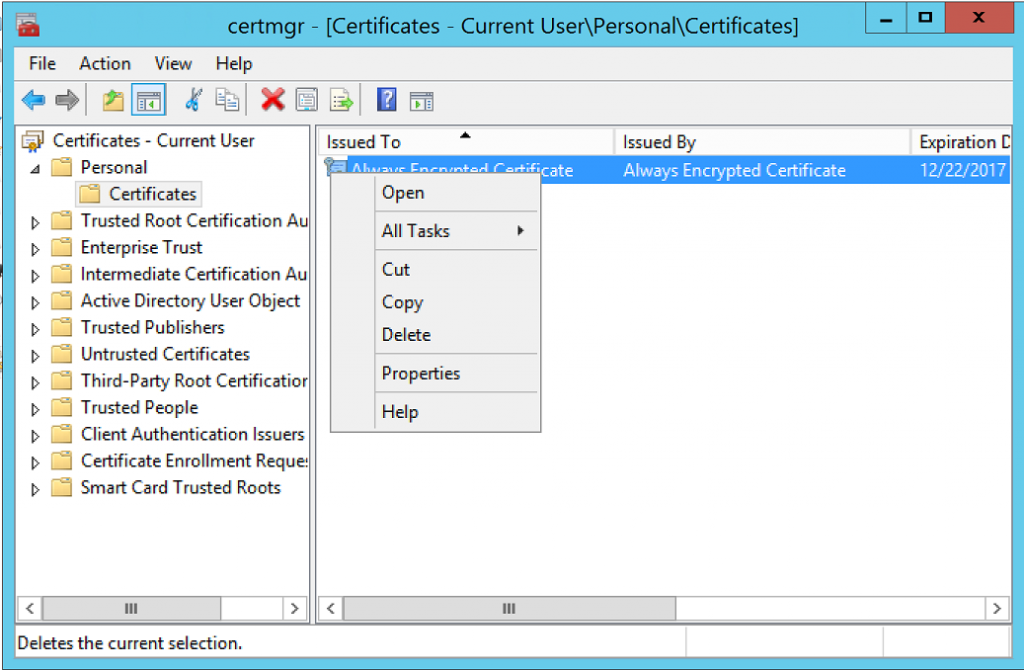The width and height of the screenshot is (1024, 670).
Task: Click the certificate icon in the selected row
Action: 335,167
